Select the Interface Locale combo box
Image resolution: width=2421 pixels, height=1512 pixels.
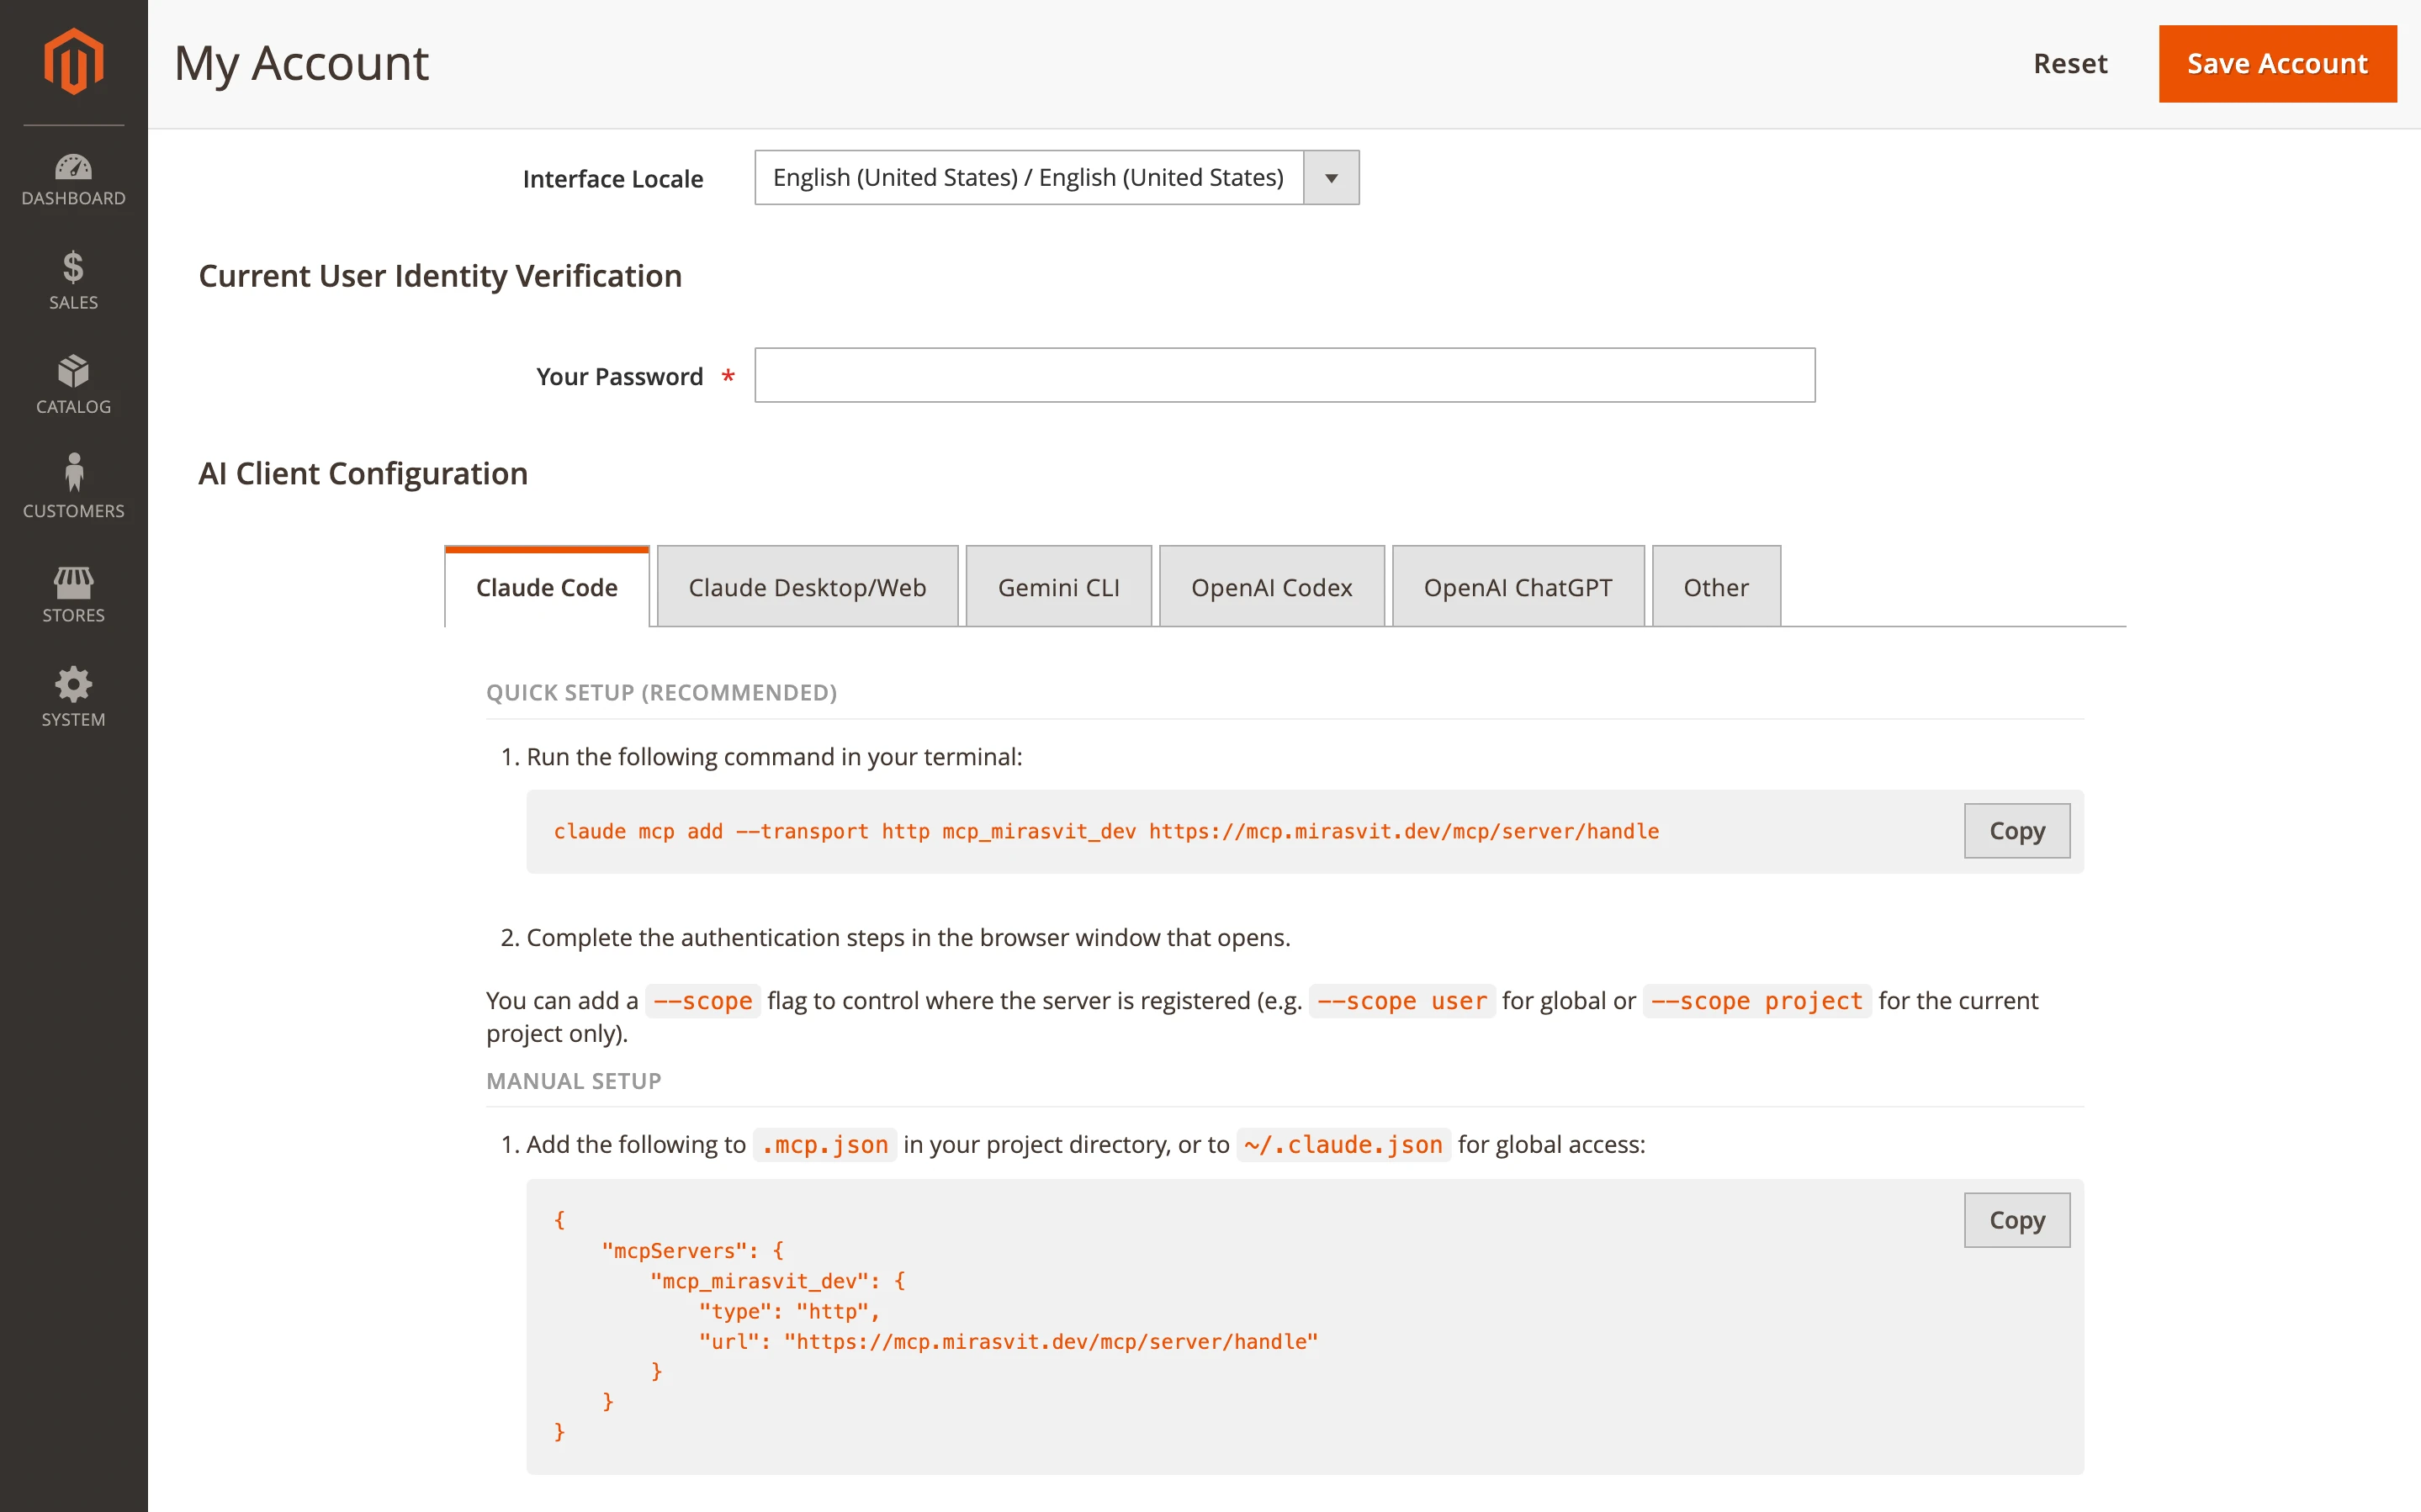(1028, 178)
